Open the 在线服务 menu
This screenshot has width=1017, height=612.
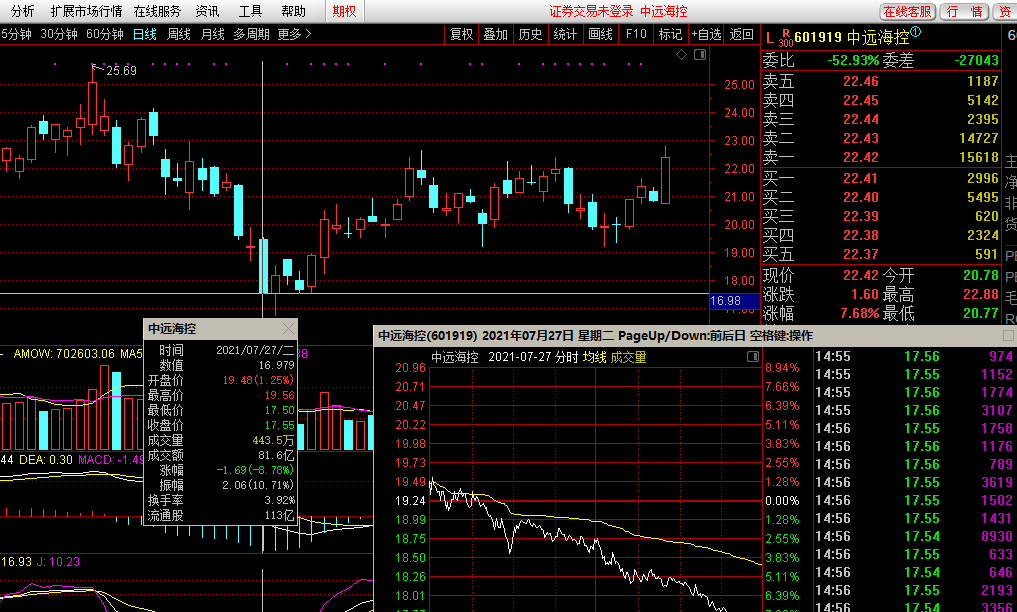[157, 11]
